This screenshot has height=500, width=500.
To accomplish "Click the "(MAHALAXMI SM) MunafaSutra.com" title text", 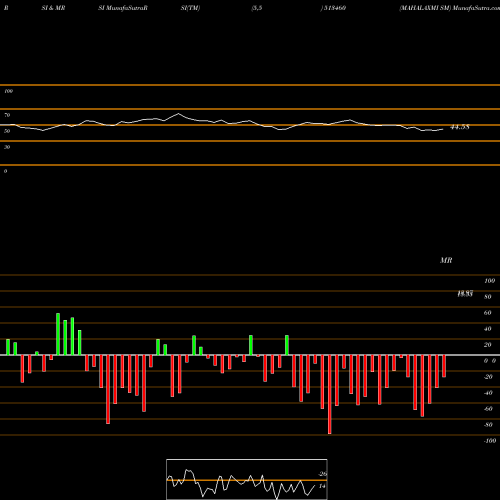I will pos(449,8).
